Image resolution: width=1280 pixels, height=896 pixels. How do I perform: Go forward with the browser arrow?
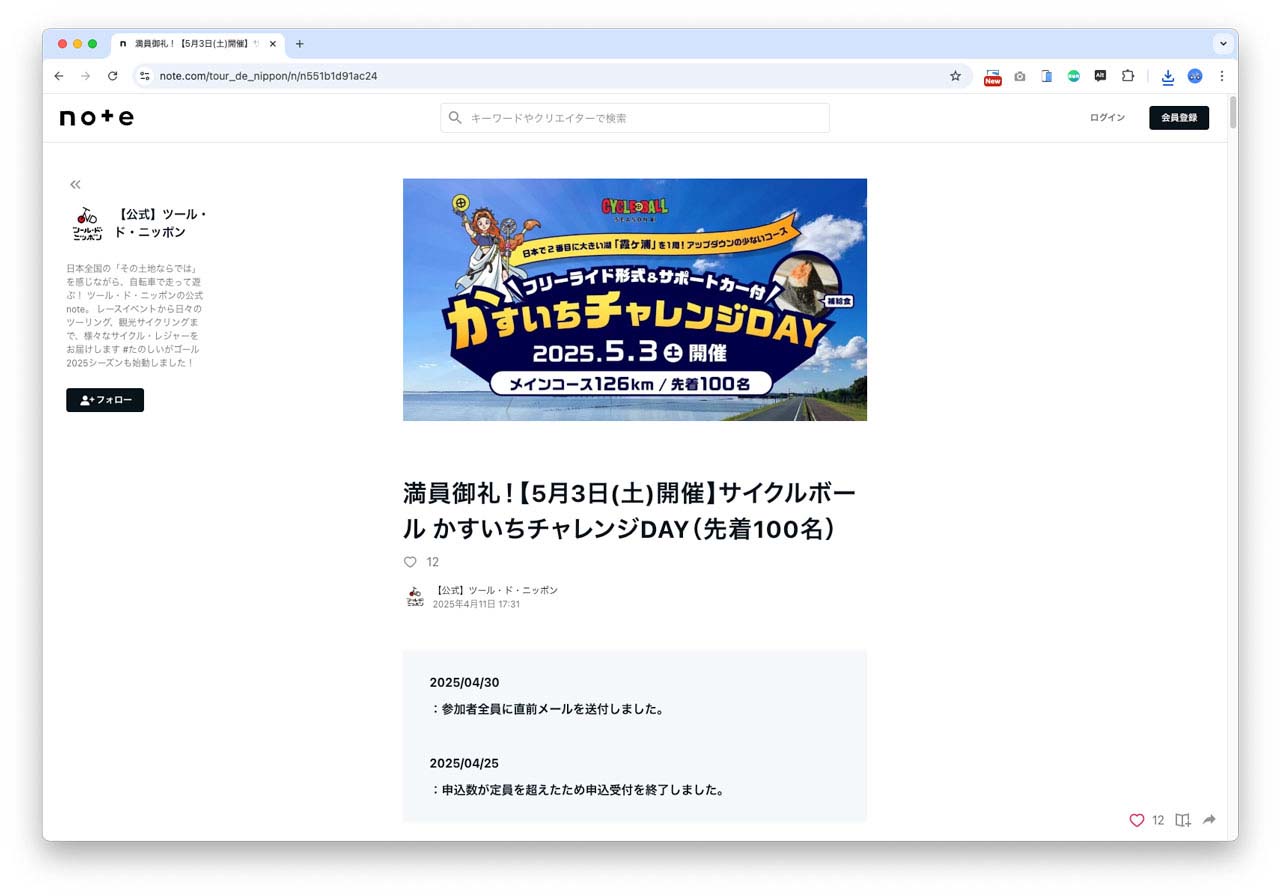click(x=86, y=76)
